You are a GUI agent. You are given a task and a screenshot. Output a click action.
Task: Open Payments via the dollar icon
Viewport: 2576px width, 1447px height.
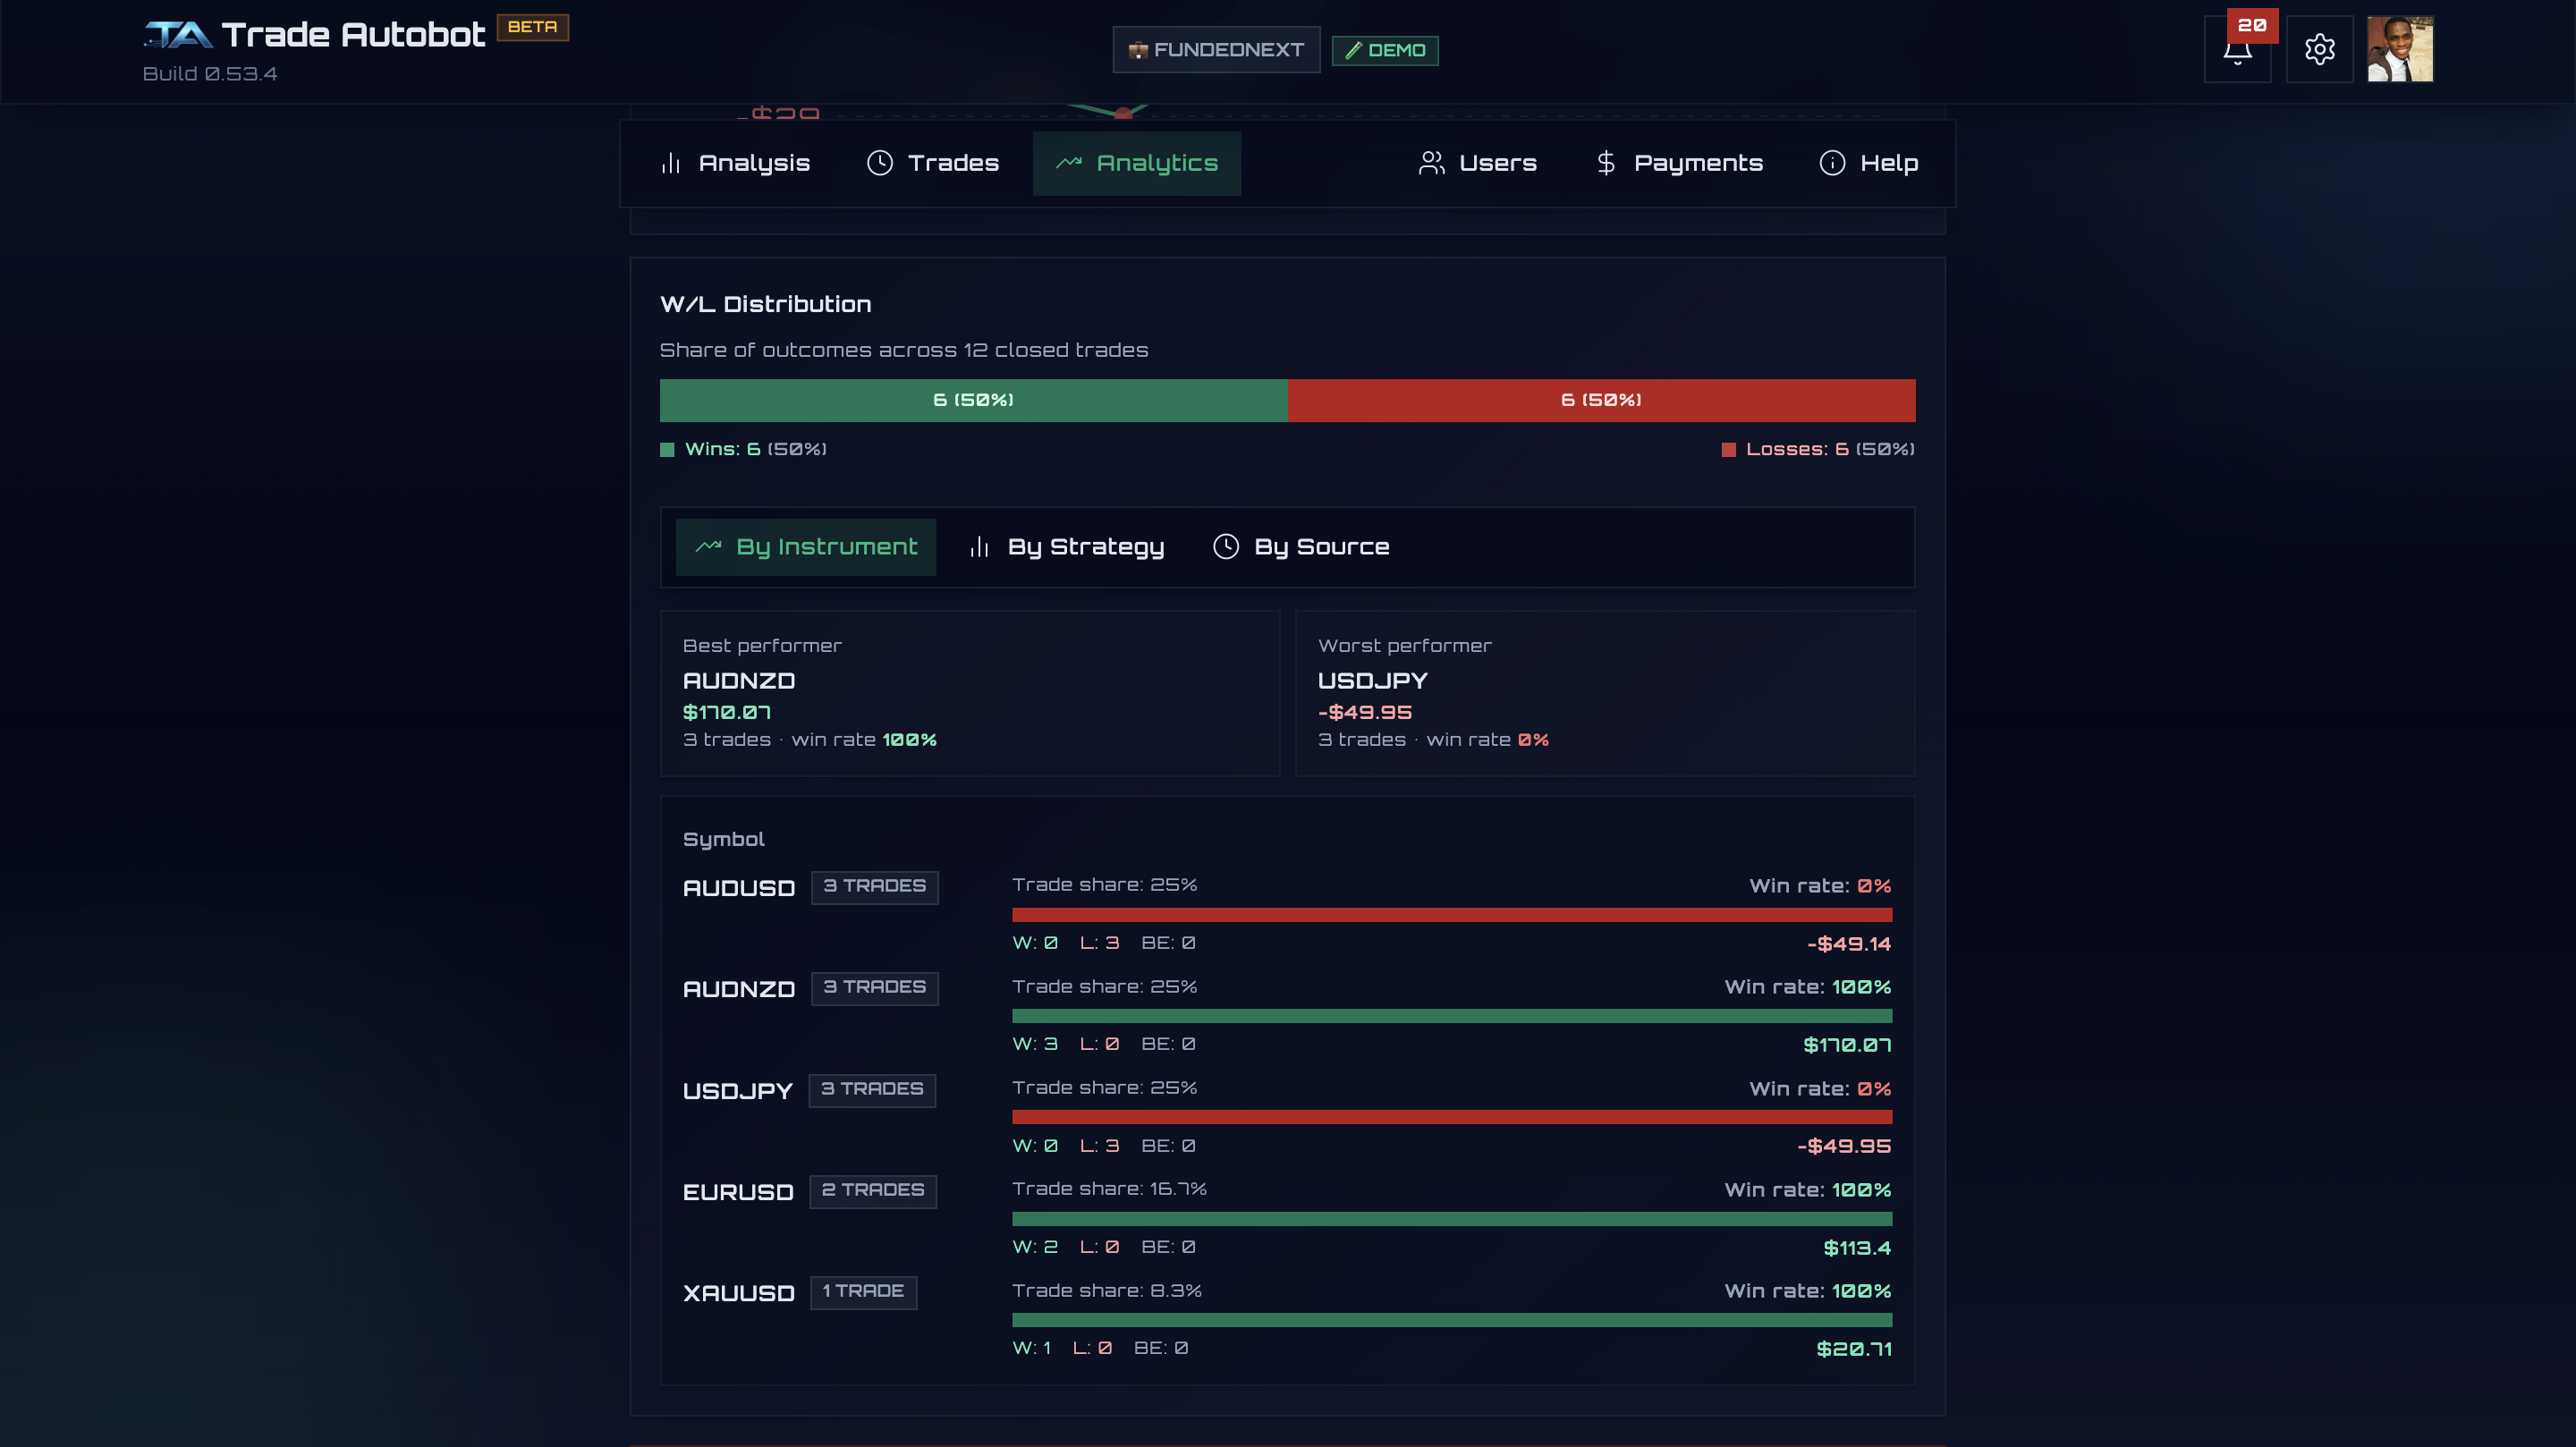pos(1605,163)
